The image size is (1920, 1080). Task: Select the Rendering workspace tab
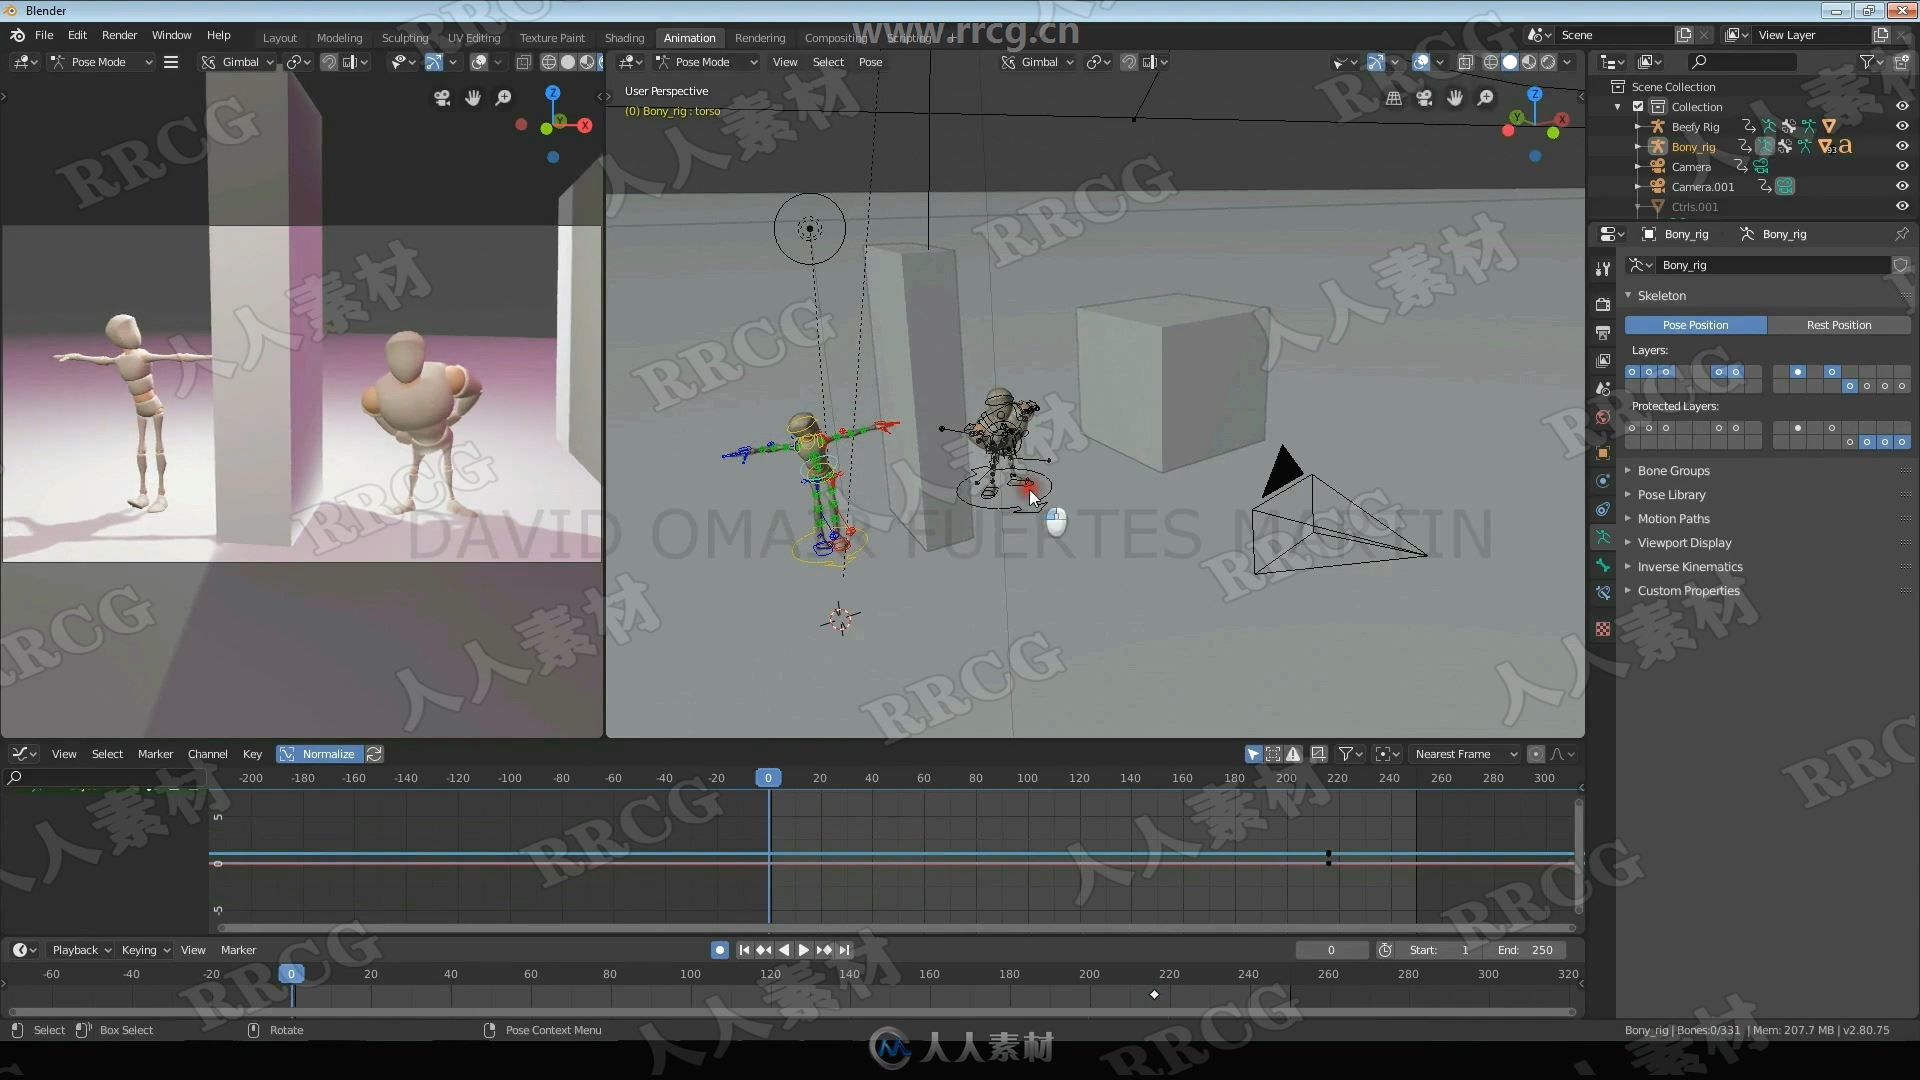click(760, 36)
